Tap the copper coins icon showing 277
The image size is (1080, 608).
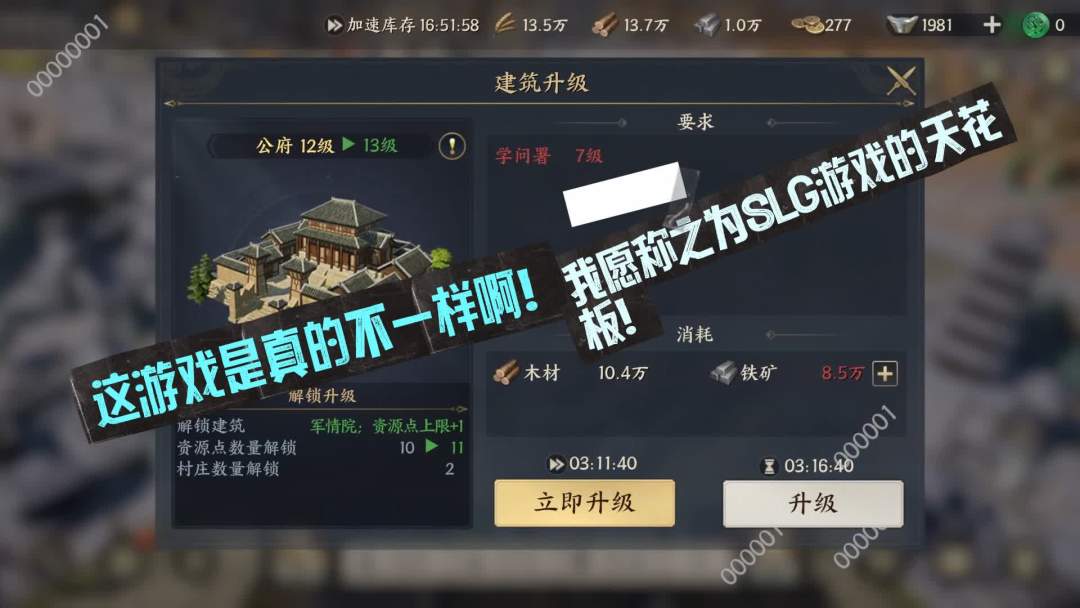coord(807,25)
